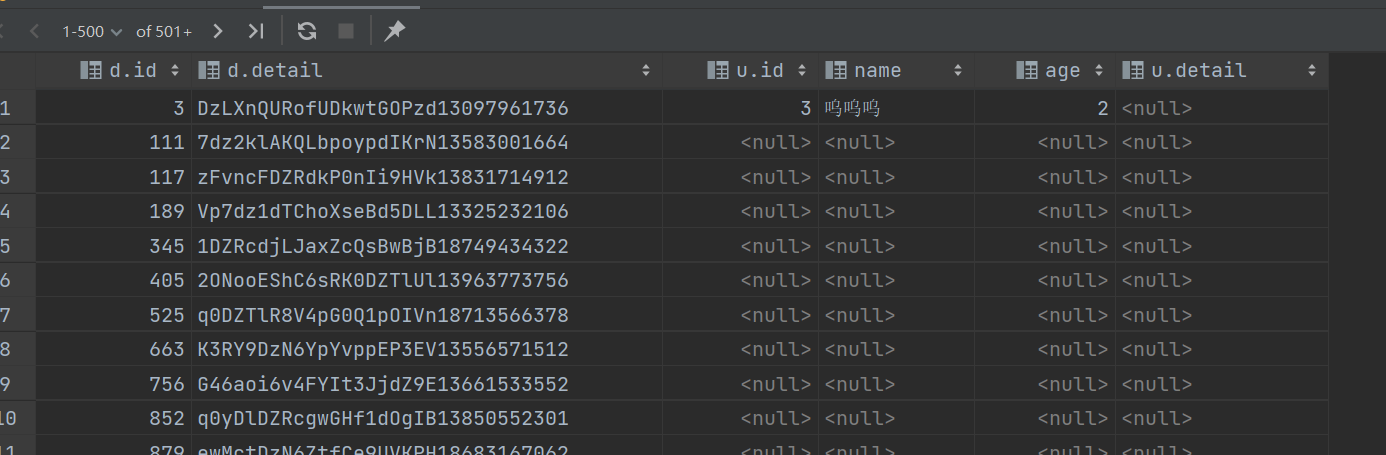The width and height of the screenshot is (1386, 455).
Task: Select row number 7 in the gutter
Action: pos(17,315)
